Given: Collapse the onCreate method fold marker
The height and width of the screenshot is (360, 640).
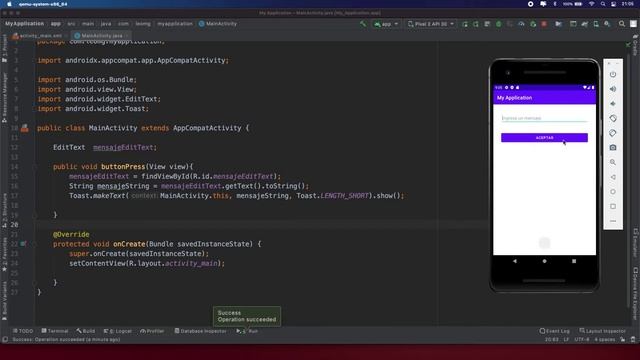Looking at the screenshot, I should [x=35, y=244].
